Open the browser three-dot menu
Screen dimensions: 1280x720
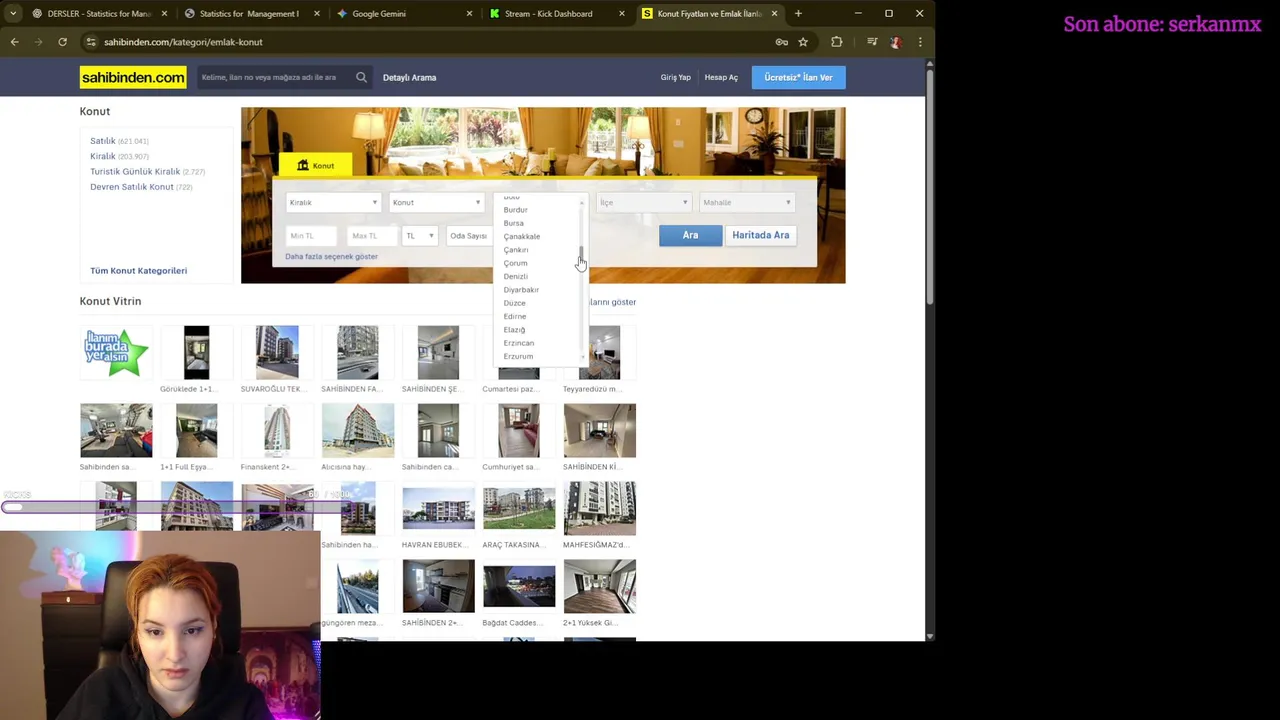coord(920,42)
